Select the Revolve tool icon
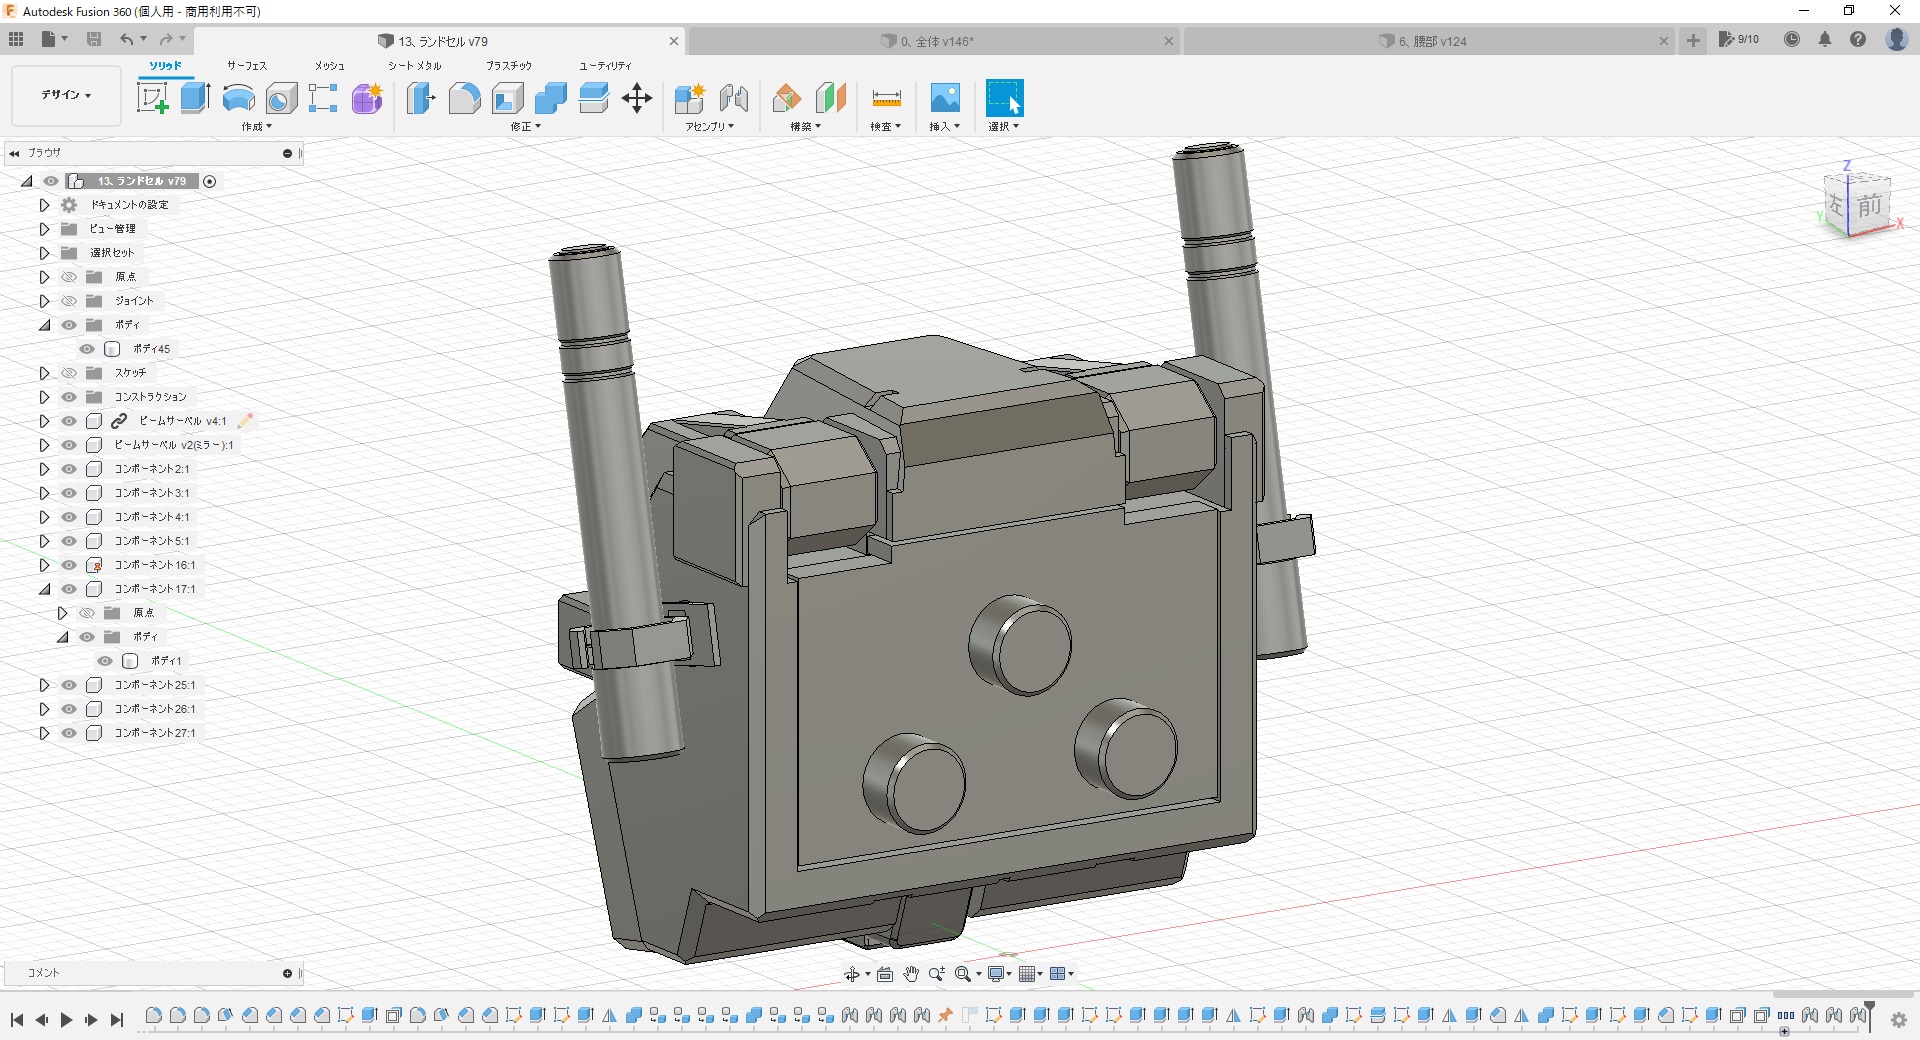The height and width of the screenshot is (1040, 1920). (238, 98)
